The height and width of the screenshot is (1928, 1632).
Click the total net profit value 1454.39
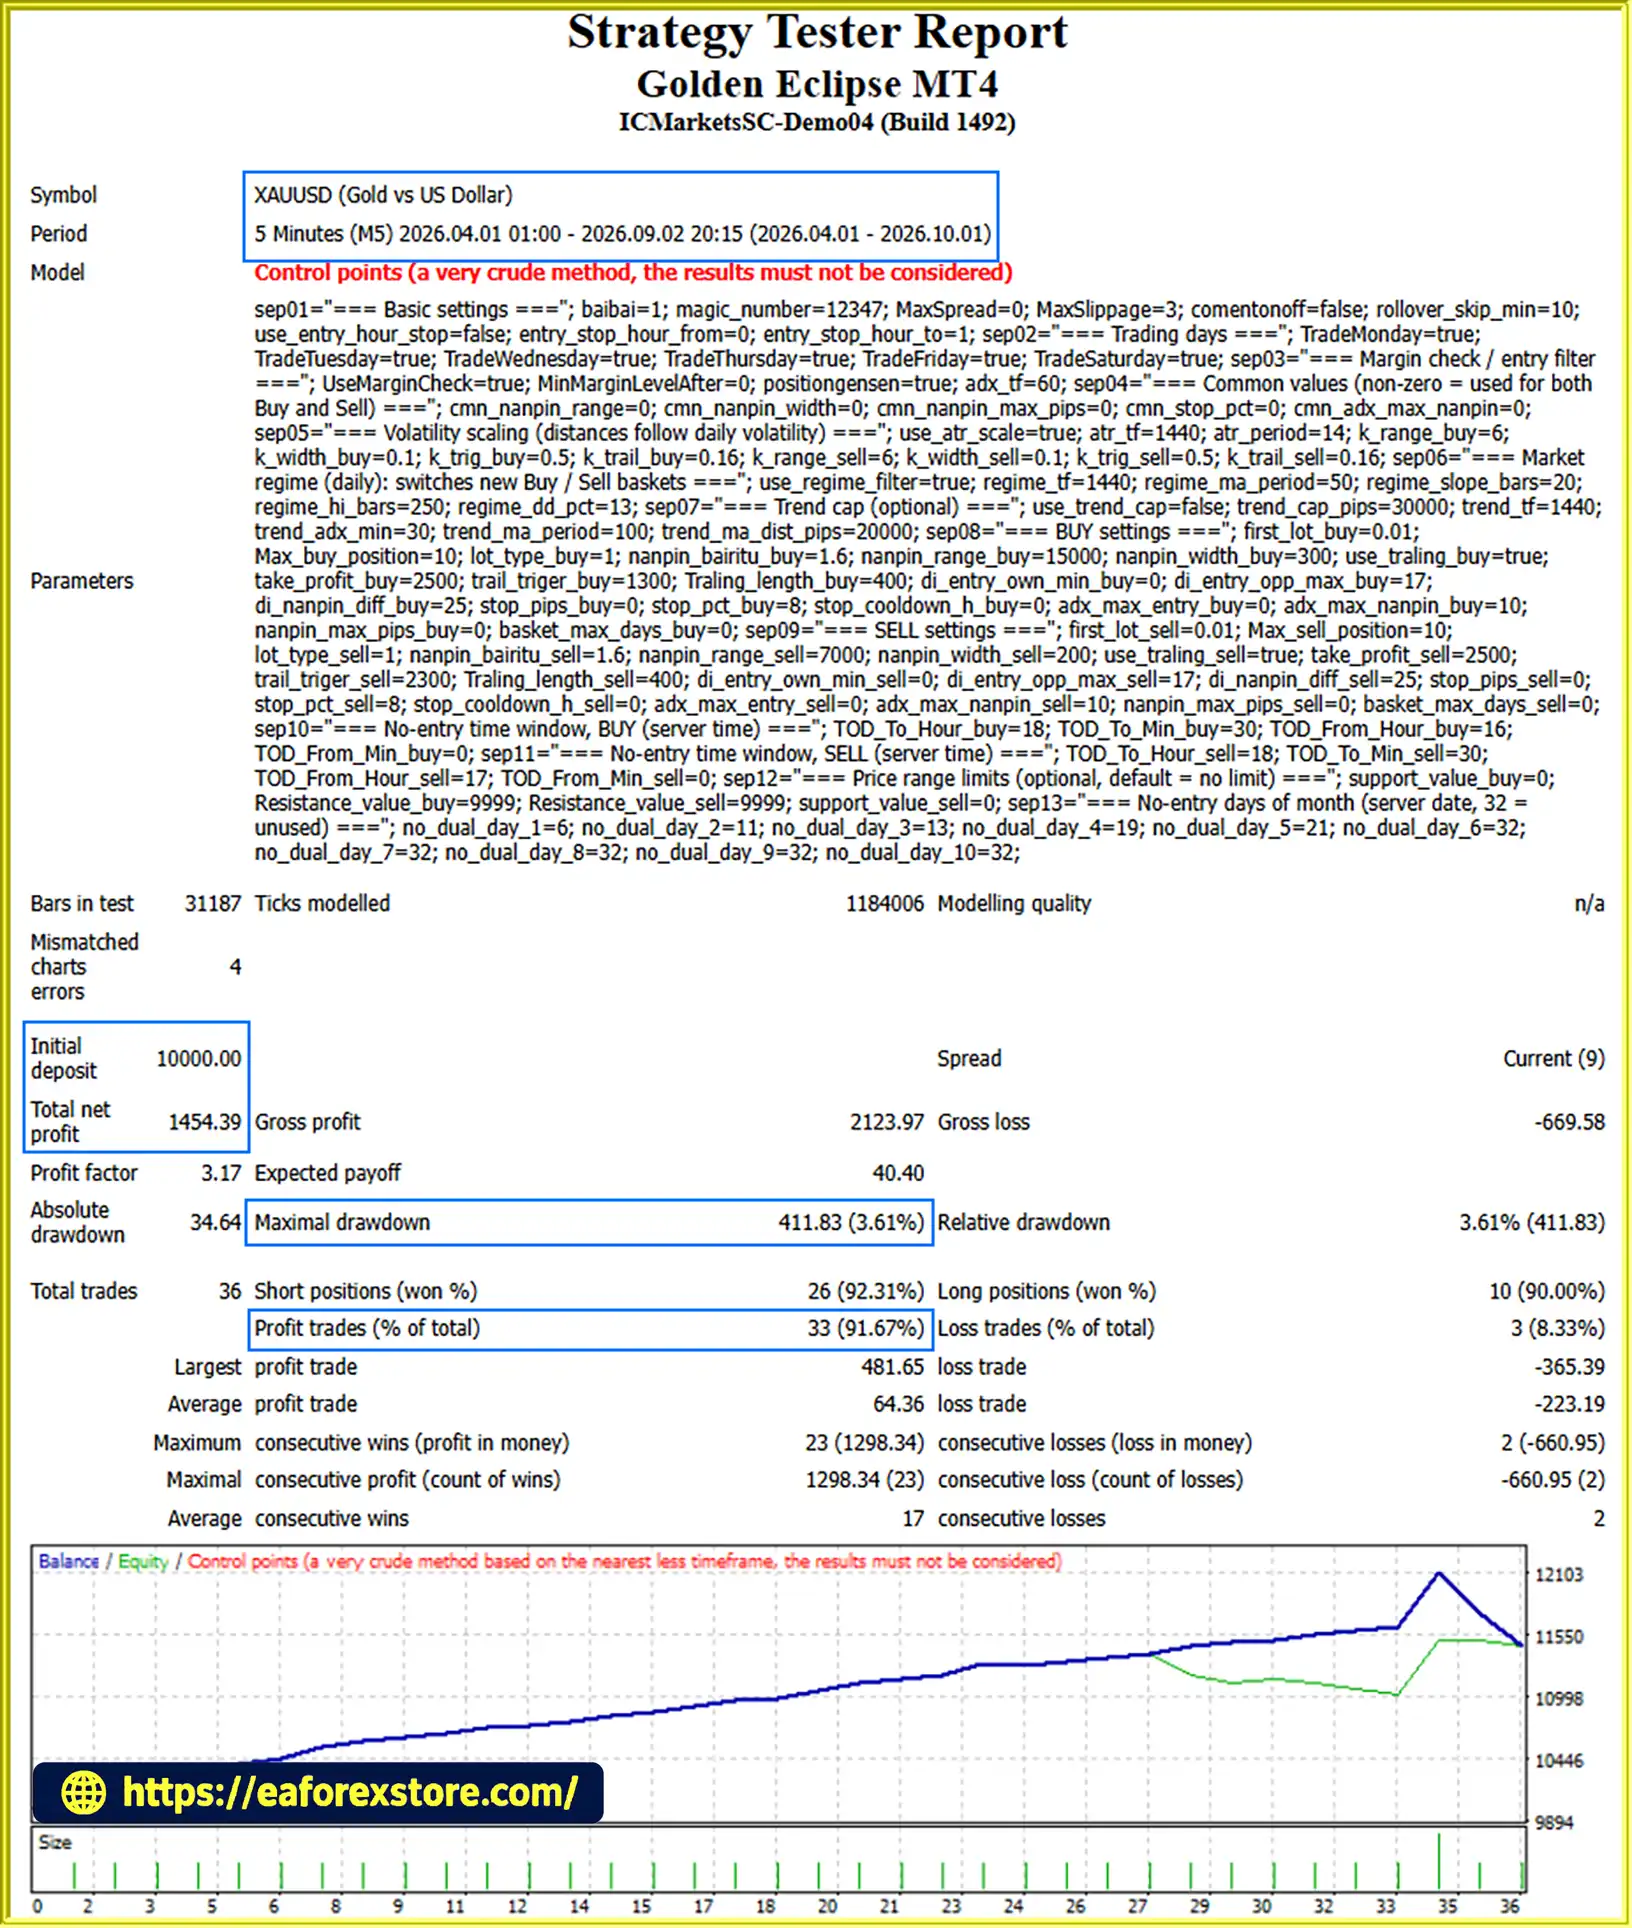click(x=205, y=1122)
